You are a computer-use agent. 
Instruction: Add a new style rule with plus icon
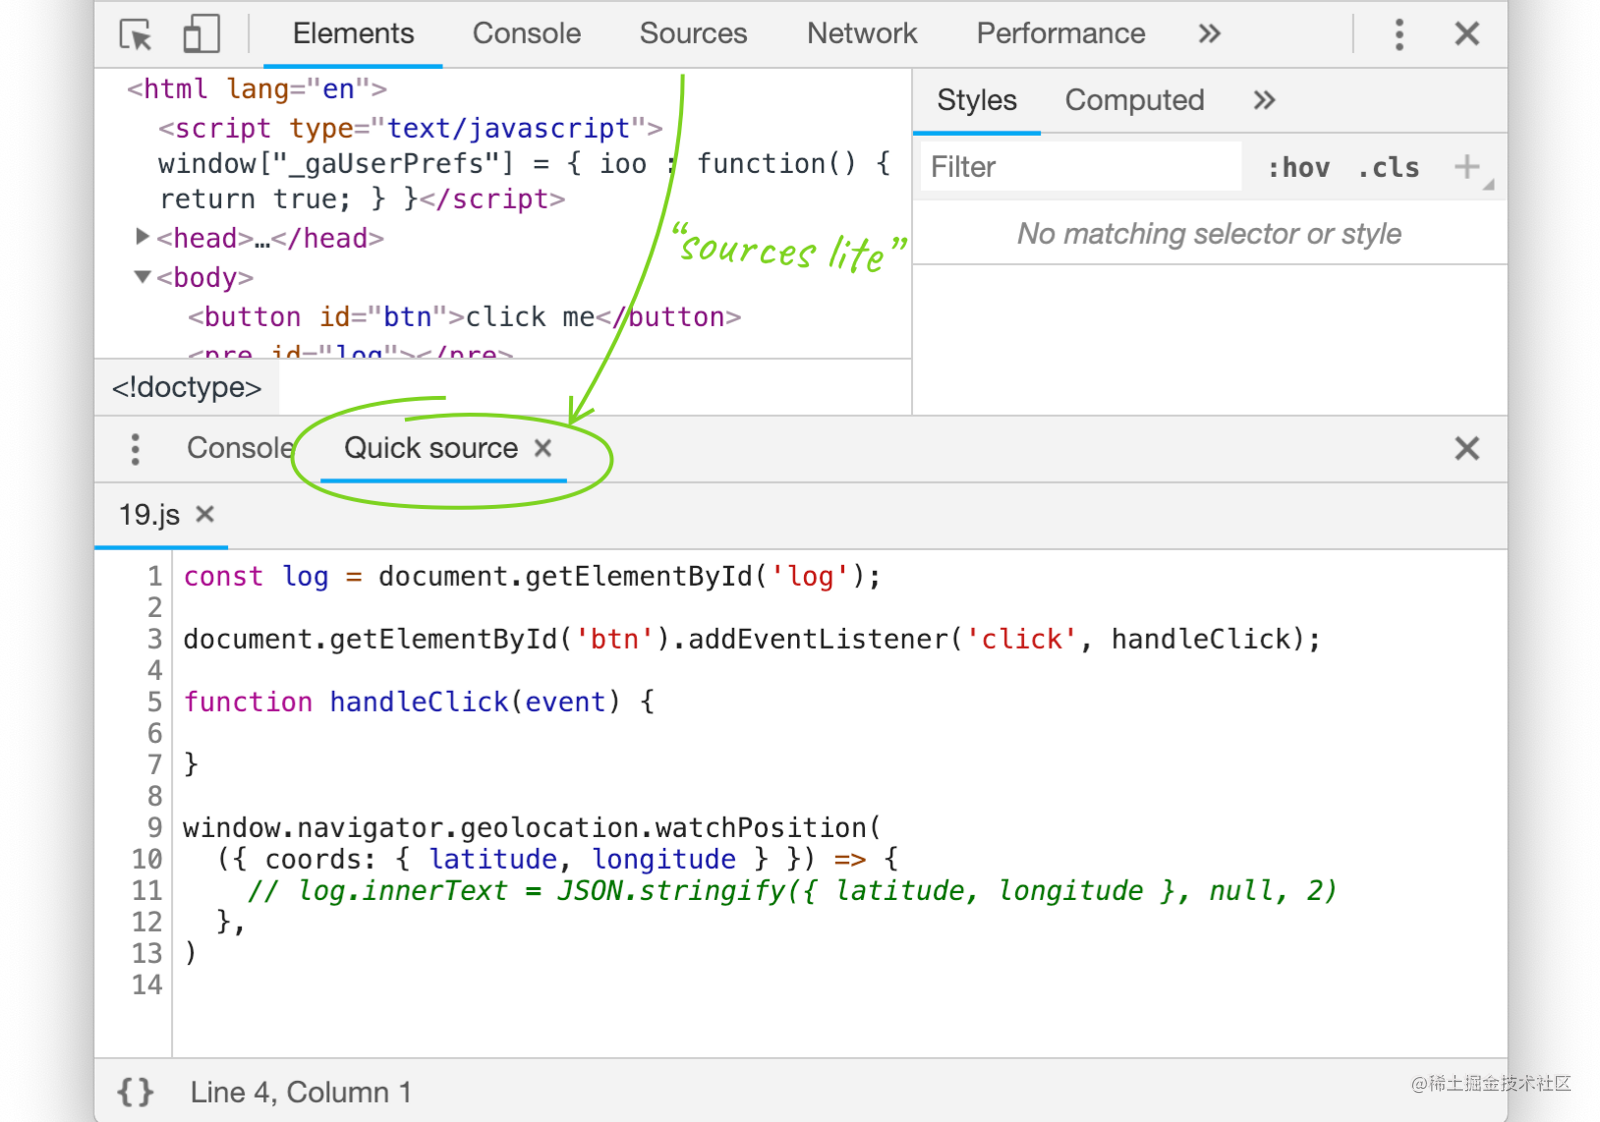tap(1466, 166)
